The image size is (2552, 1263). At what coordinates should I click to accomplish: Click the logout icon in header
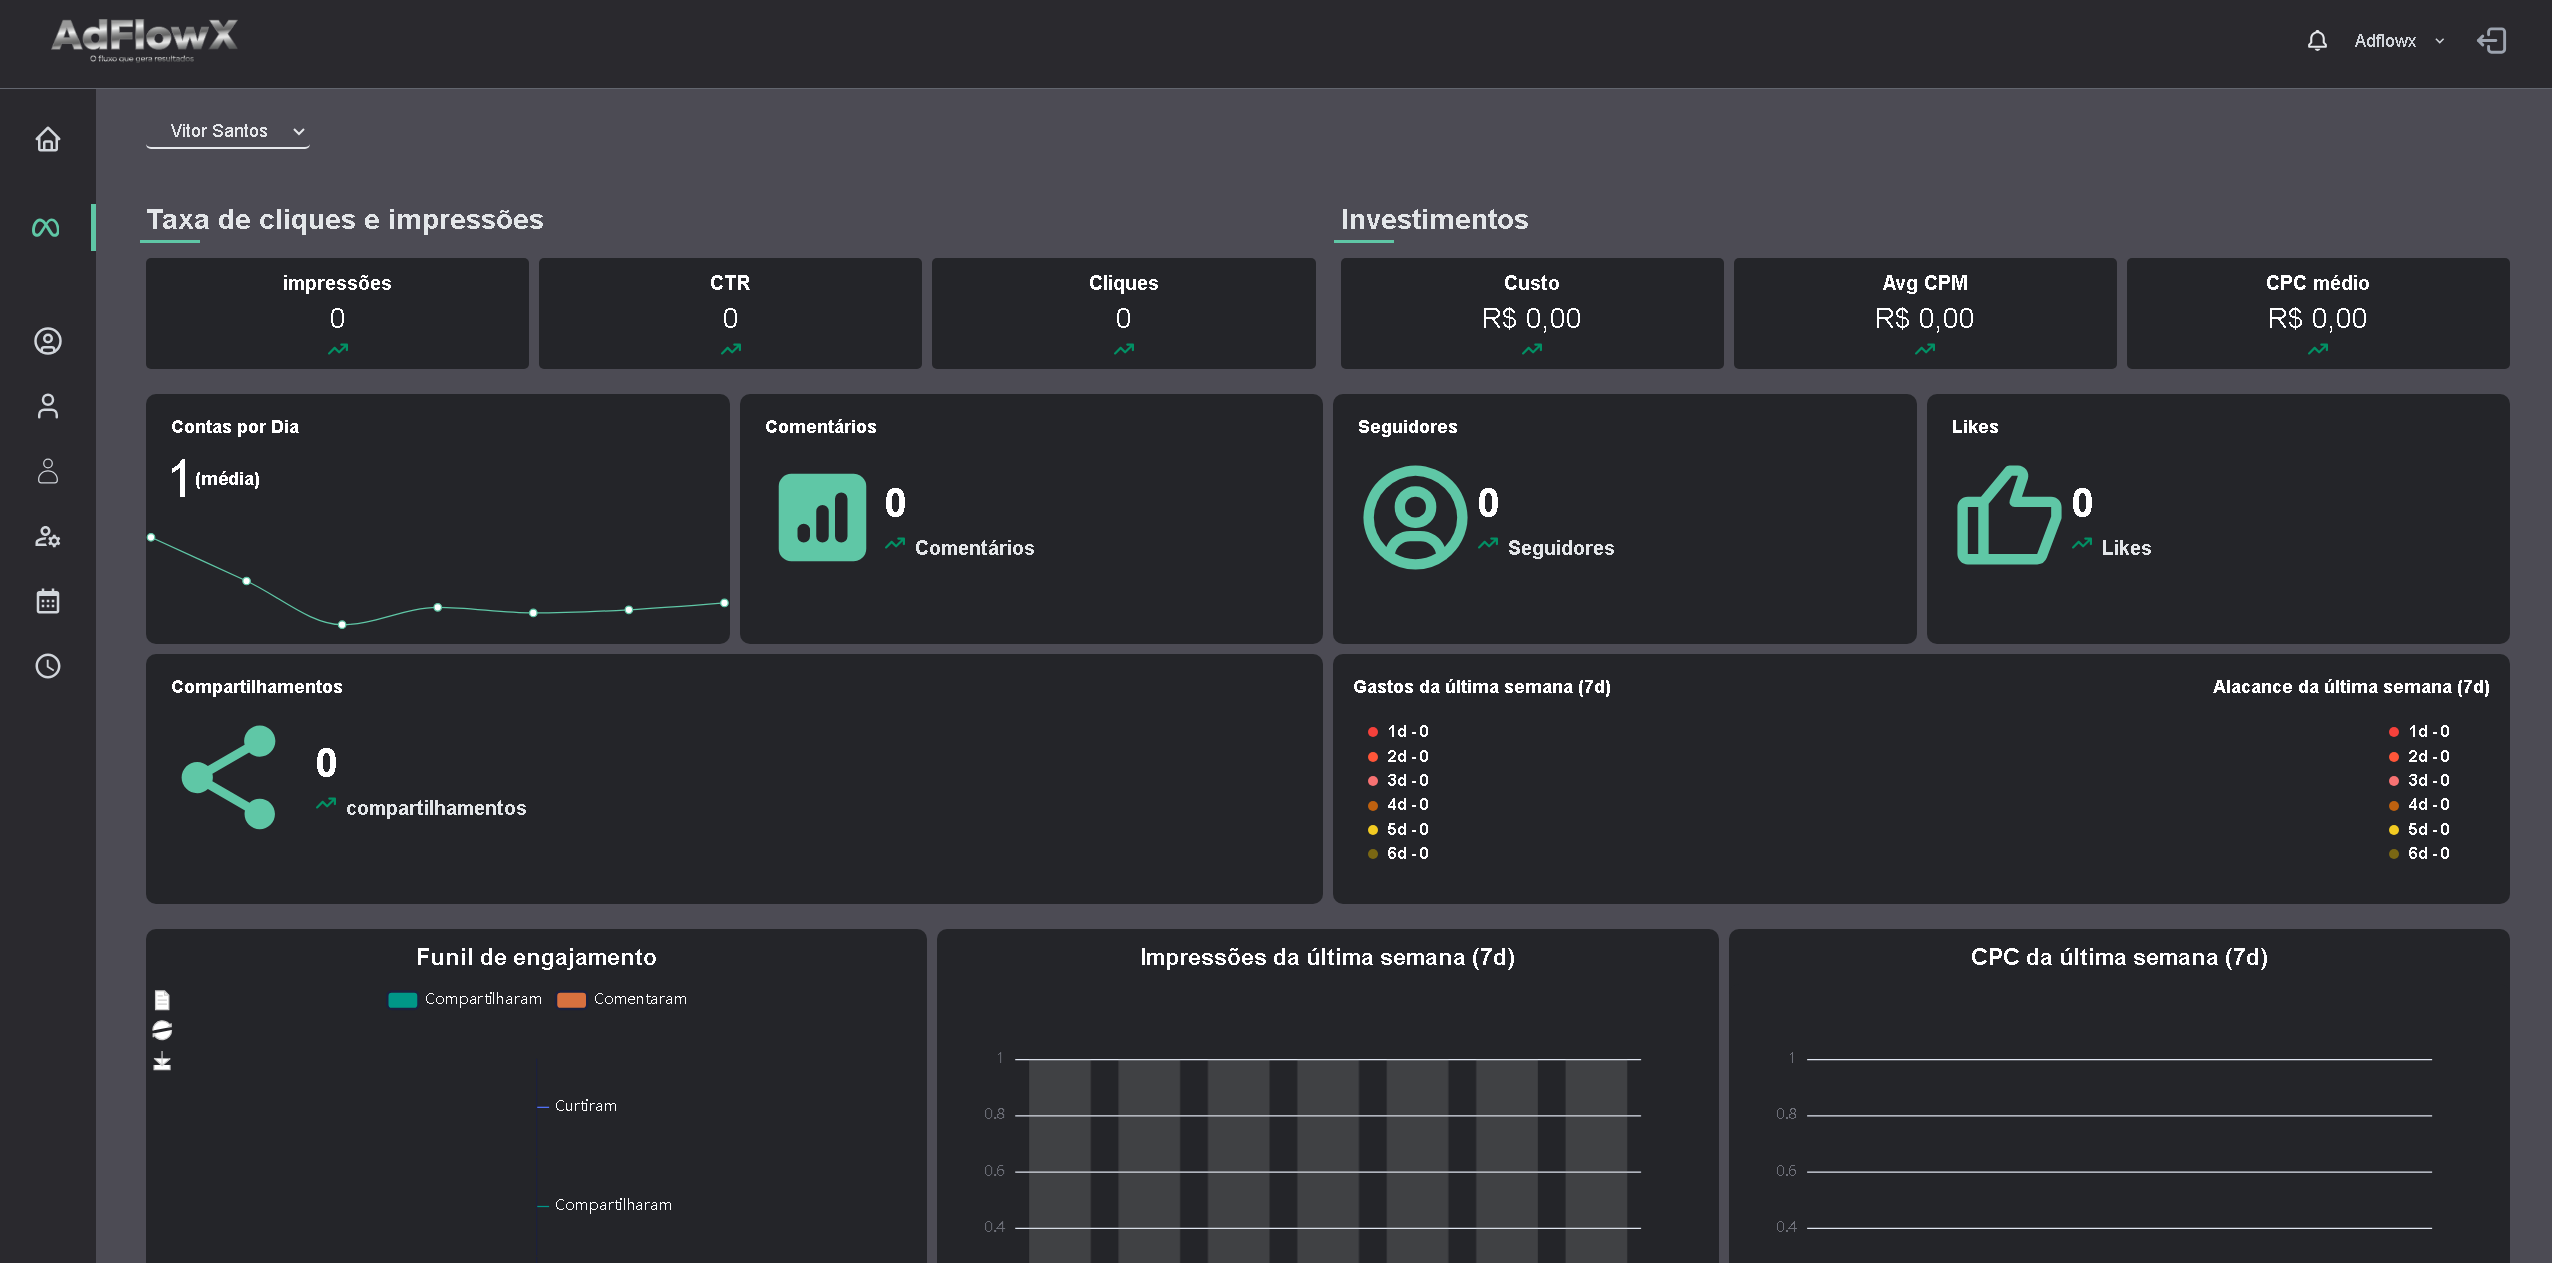[2490, 41]
